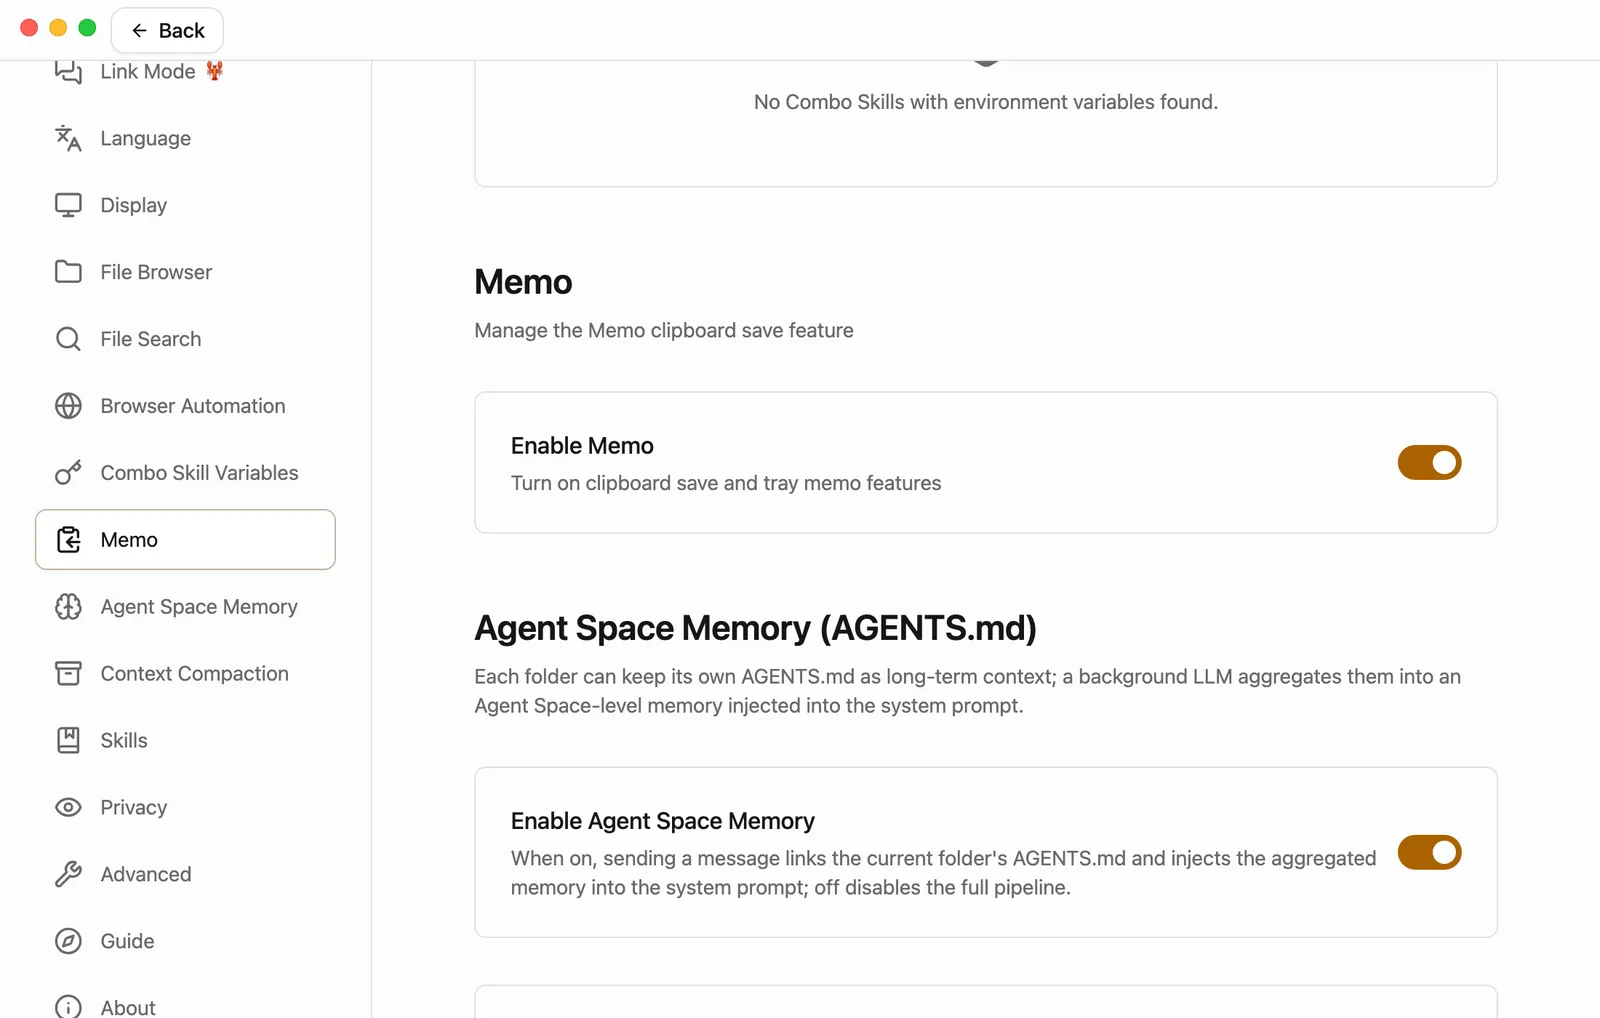Screen dimensions: 1600x1018
Task: Click the About info icon
Action: click(x=68, y=1007)
